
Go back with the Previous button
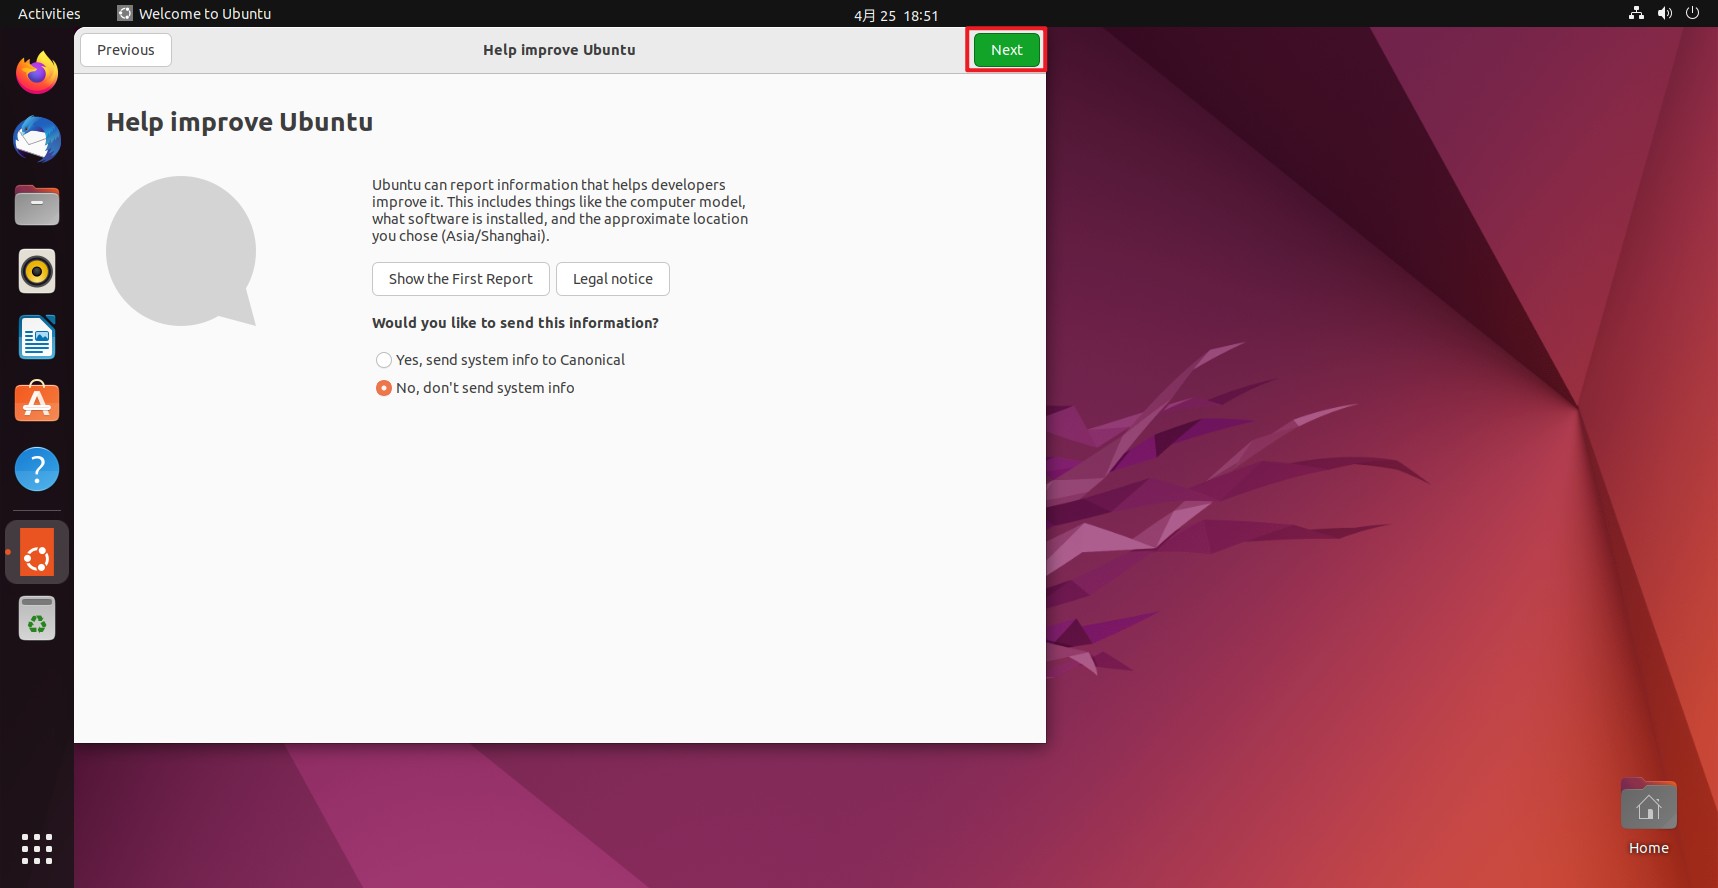[x=126, y=50]
